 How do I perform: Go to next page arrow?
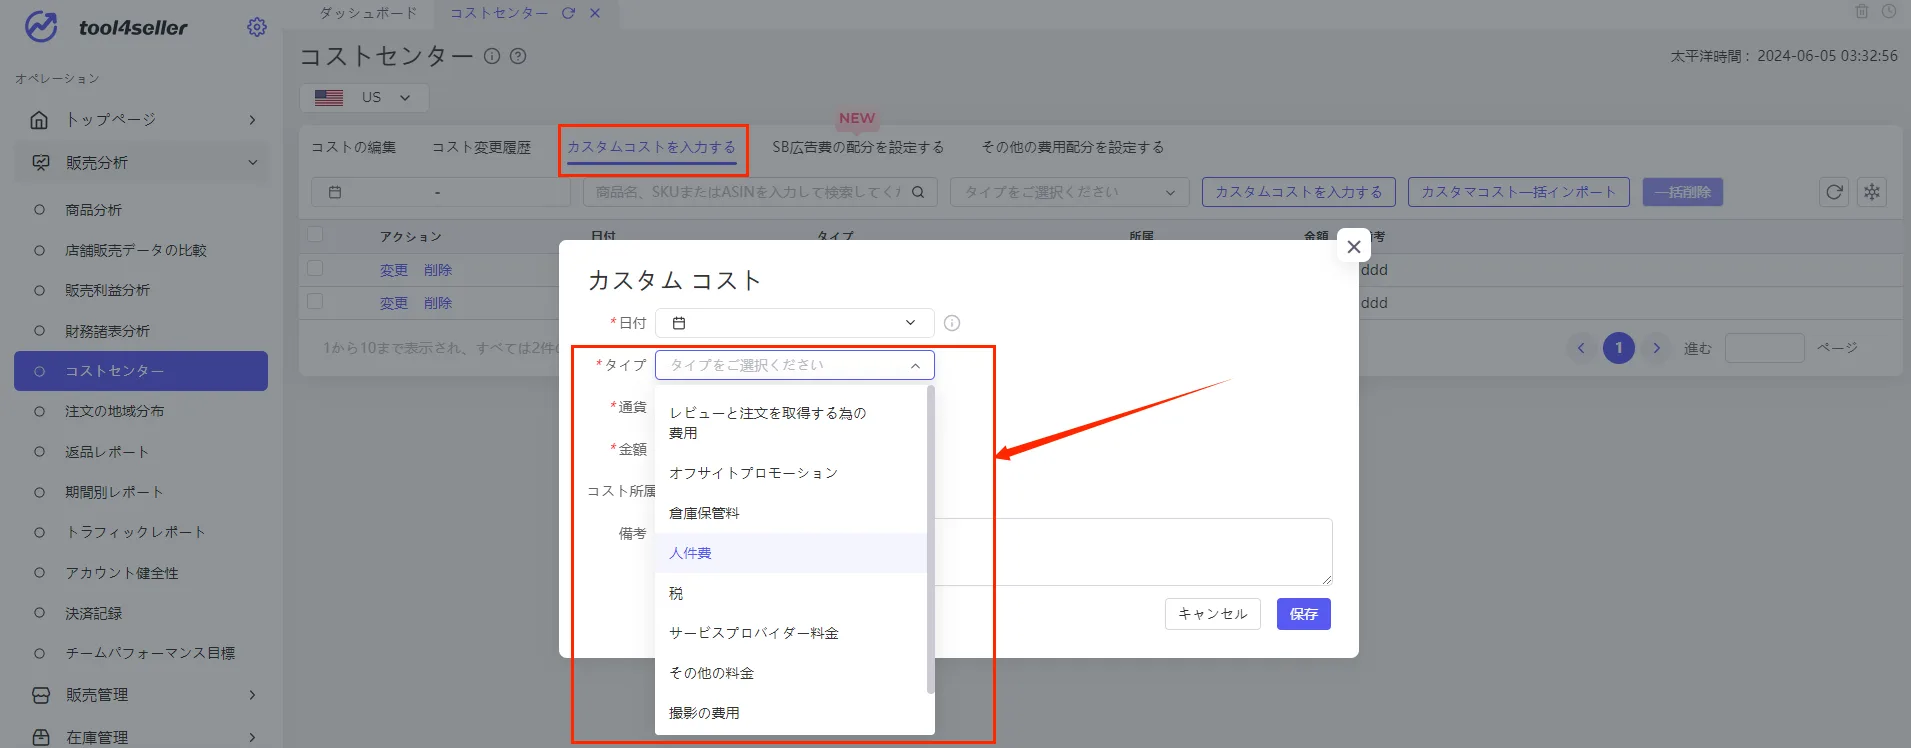tap(1657, 348)
